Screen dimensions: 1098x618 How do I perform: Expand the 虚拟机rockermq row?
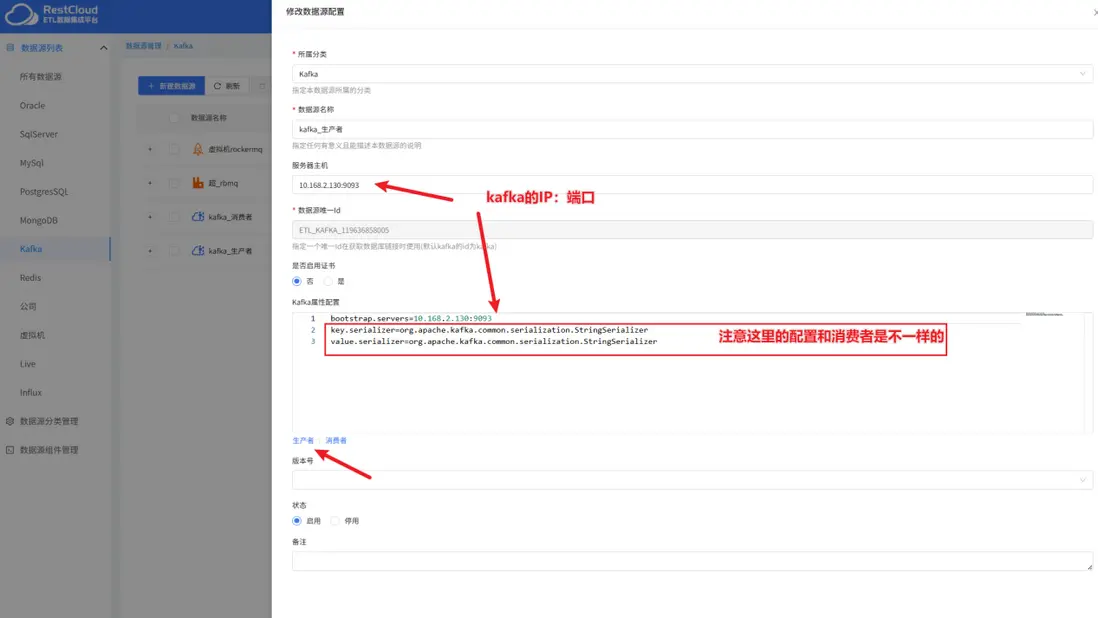(150, 149)
